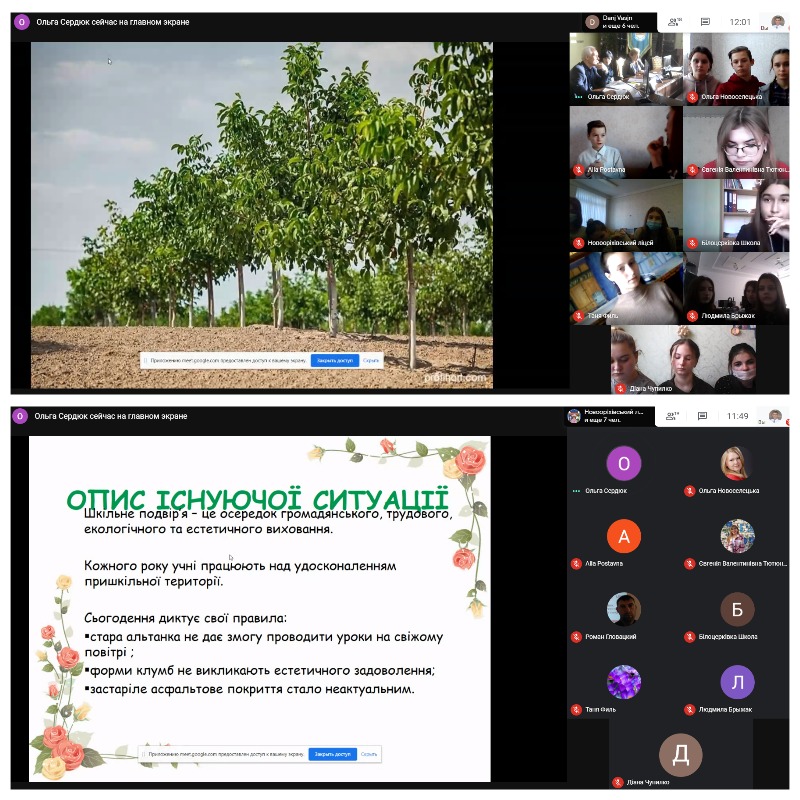Click Закрыть доступ over the flower slide
This screenshot has height=800, width=800.
tap(333, 754)
